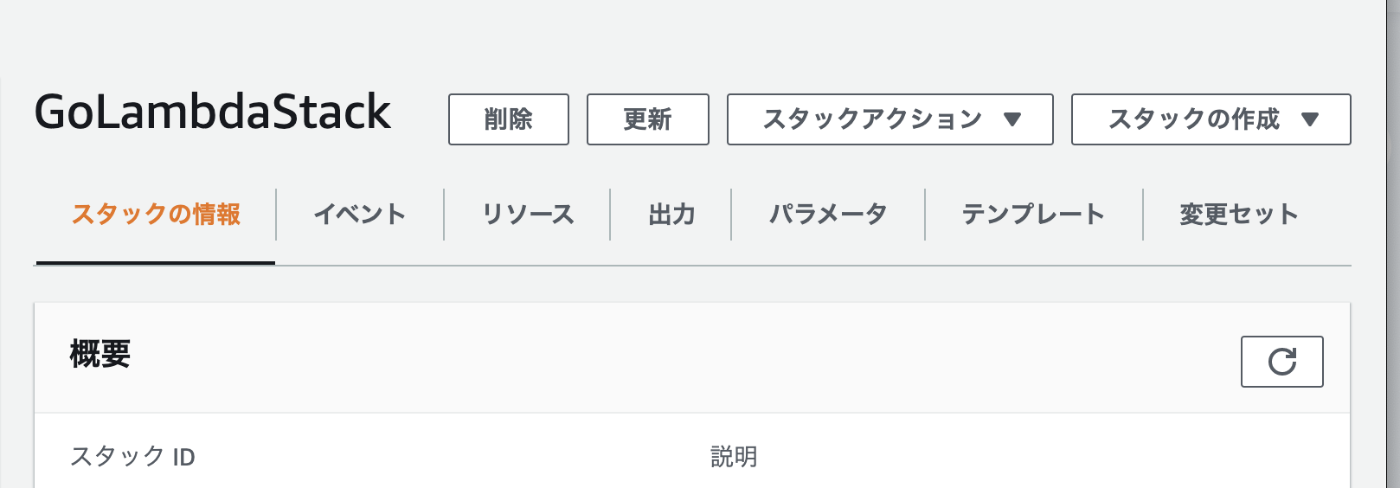1400x488 pixels.
Task: Open the スタックアクション dropdown menu
Action: [x=890, y=120]
